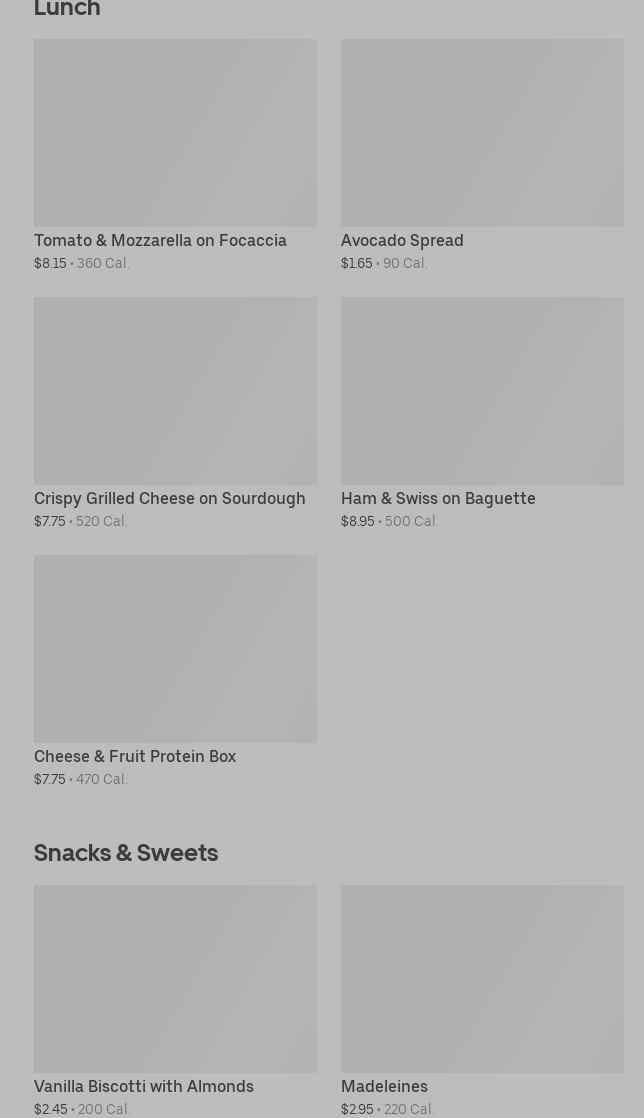This screenshot has width=644, height=1118.
Task: Click the Ham & Swiss on Baguette title
Action: (438, 499)
